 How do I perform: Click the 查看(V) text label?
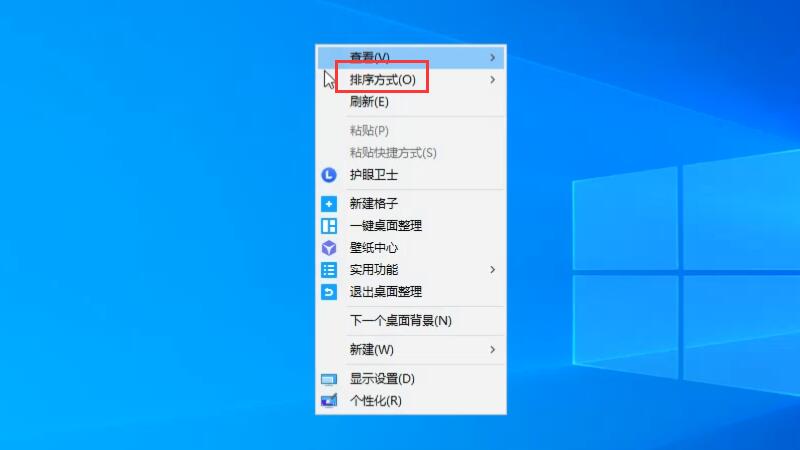click(x=369, y=57)
